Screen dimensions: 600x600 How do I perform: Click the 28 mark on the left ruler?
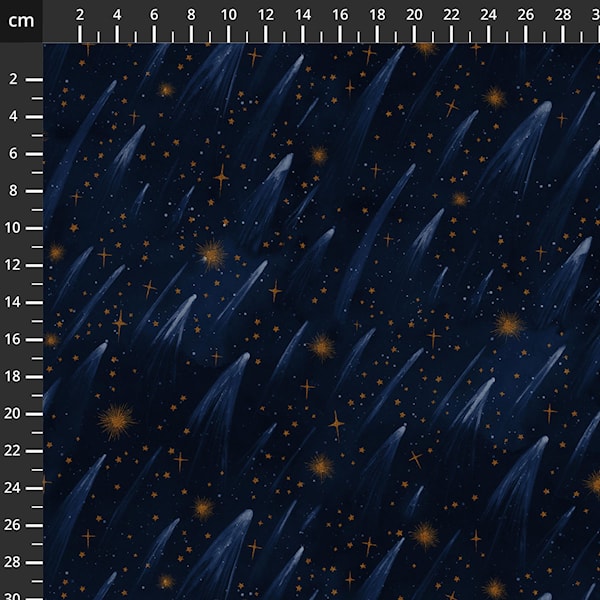tap(16, 561)
